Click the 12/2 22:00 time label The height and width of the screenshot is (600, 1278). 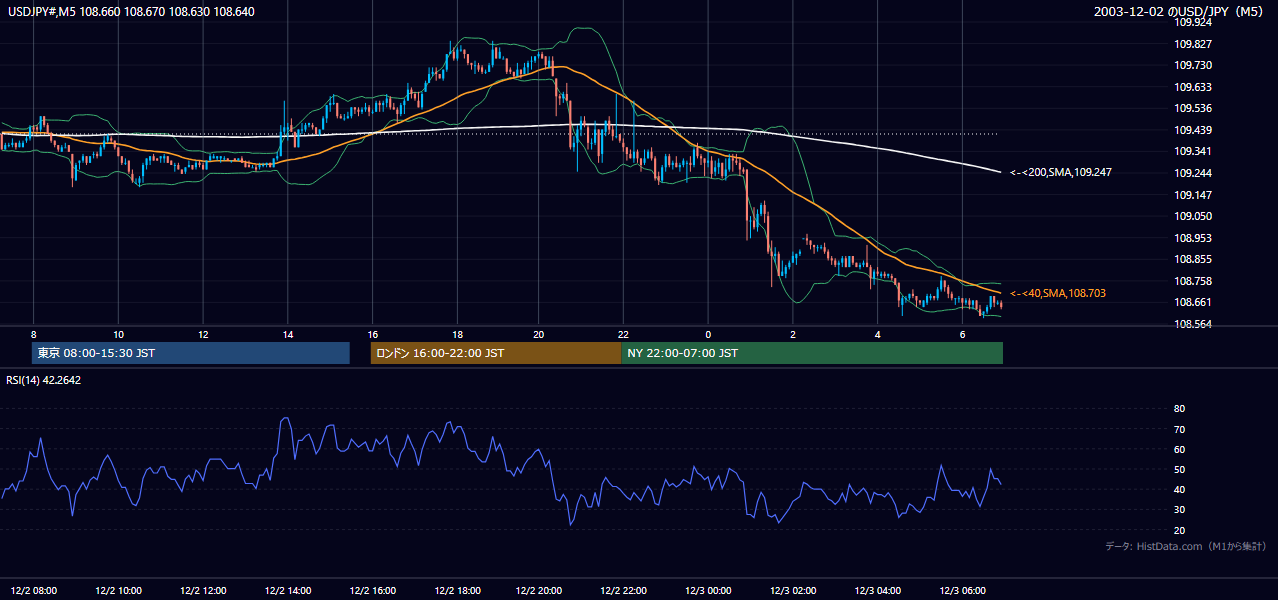point(625,590)
